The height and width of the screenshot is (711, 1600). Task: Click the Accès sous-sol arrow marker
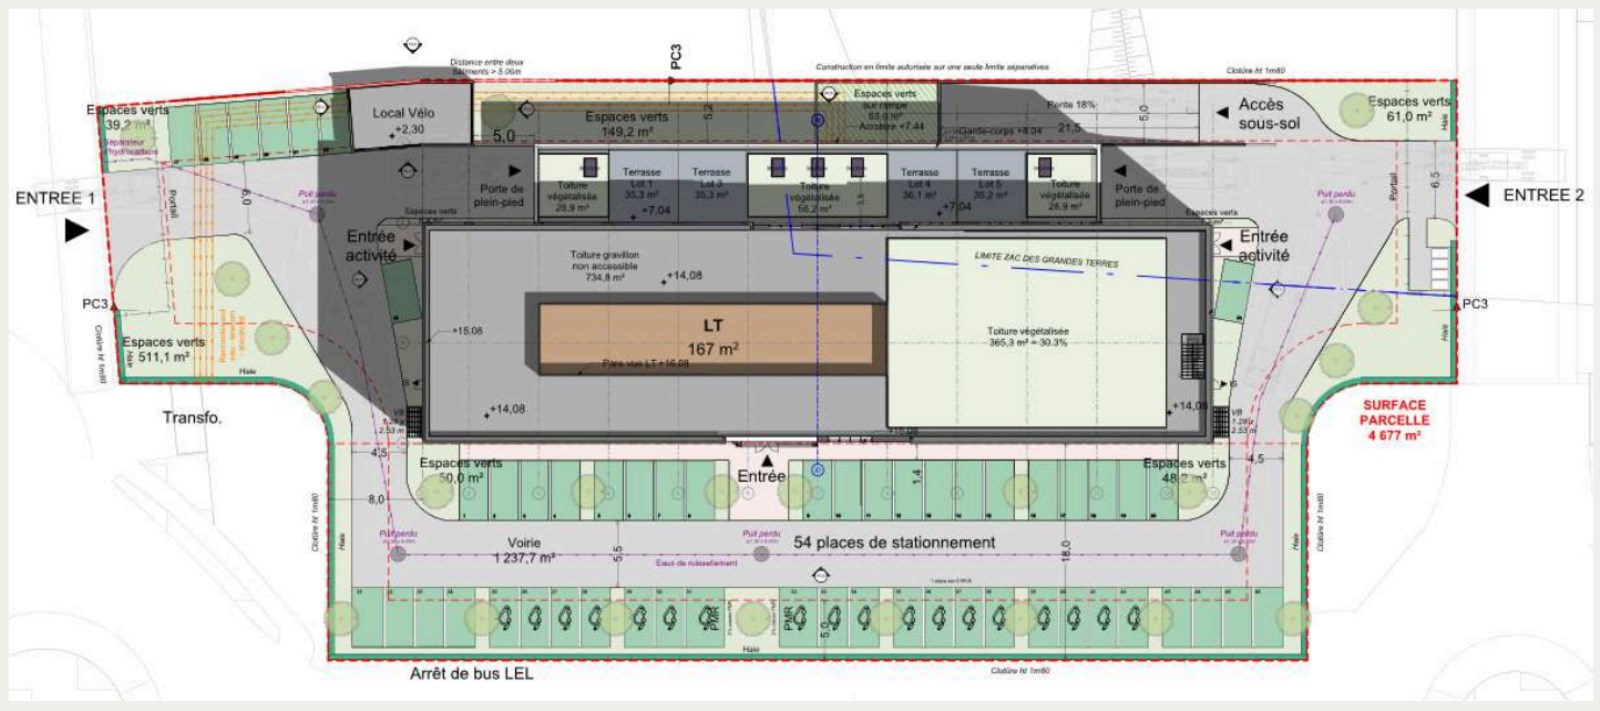tap(1222, 113)
